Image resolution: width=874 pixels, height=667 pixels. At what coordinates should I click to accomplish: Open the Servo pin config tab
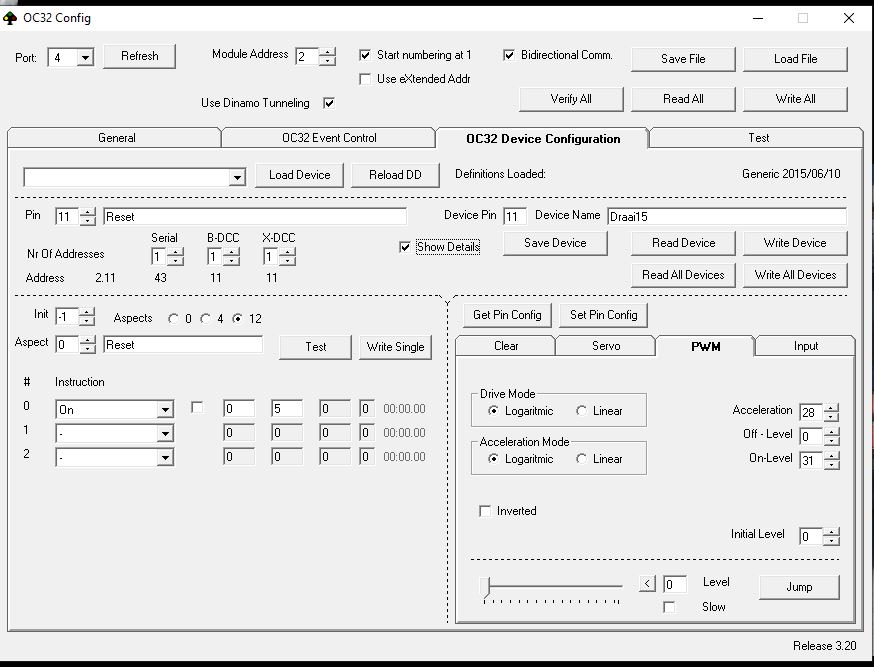[605, 346]
